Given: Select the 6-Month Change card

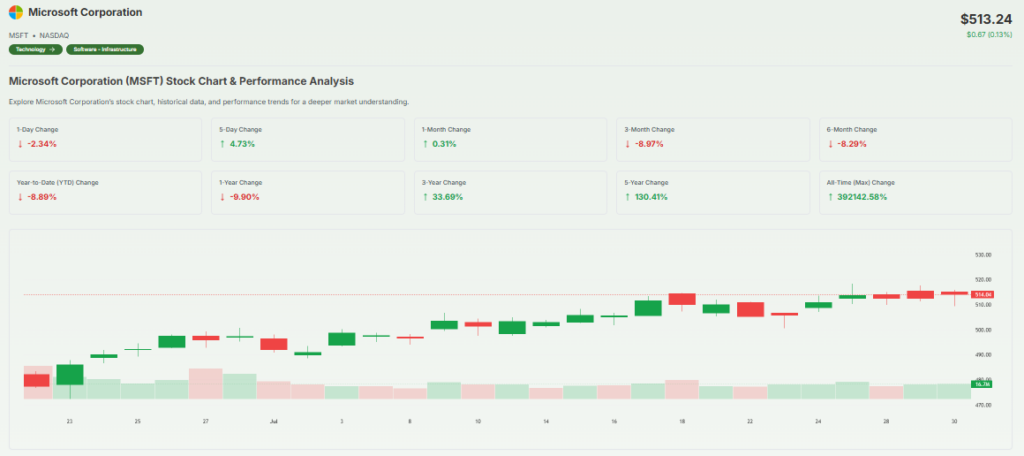Looking at the screenshot, I should click(x=914, y=139).
